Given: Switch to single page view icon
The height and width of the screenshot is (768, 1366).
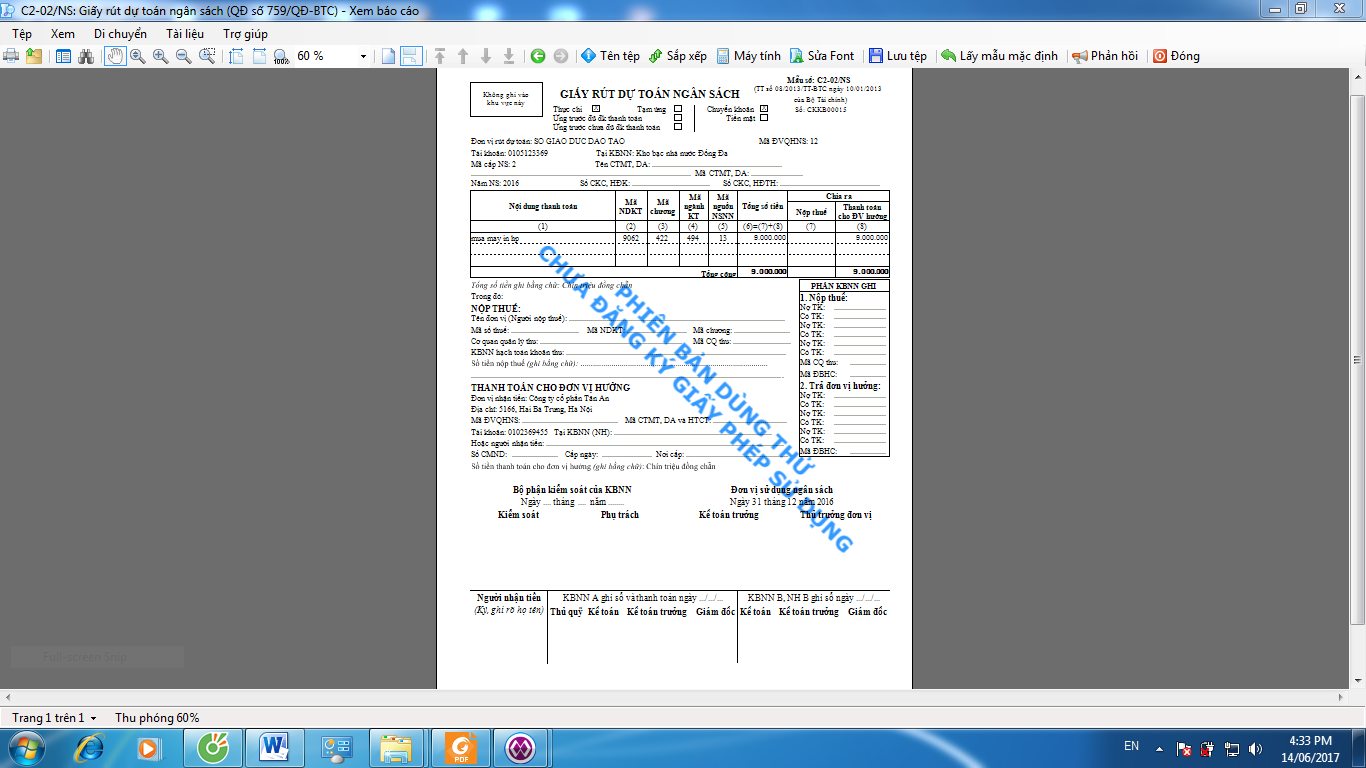Looking at the screenshot, I should (388, 56).
